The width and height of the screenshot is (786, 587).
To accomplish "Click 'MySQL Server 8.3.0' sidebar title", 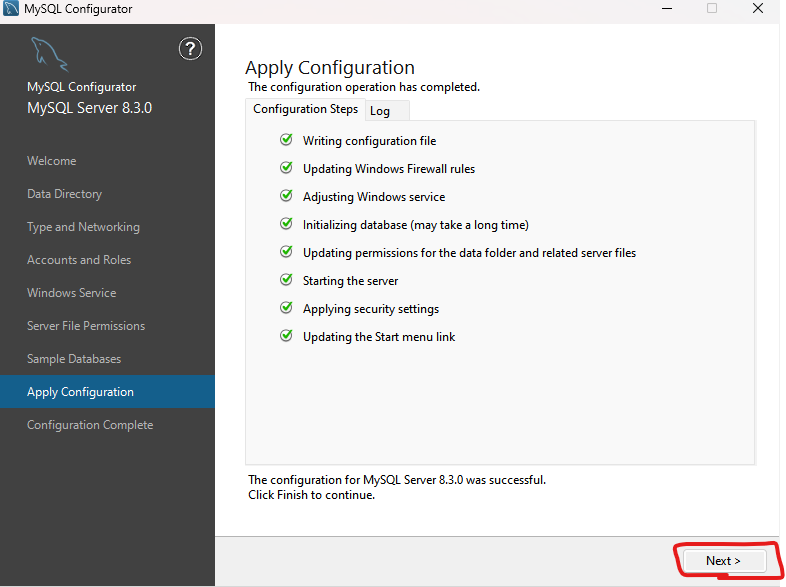I will (89, 108).
